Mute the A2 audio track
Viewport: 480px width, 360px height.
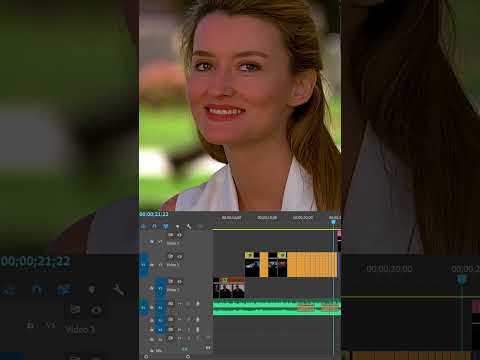[180, 319]
